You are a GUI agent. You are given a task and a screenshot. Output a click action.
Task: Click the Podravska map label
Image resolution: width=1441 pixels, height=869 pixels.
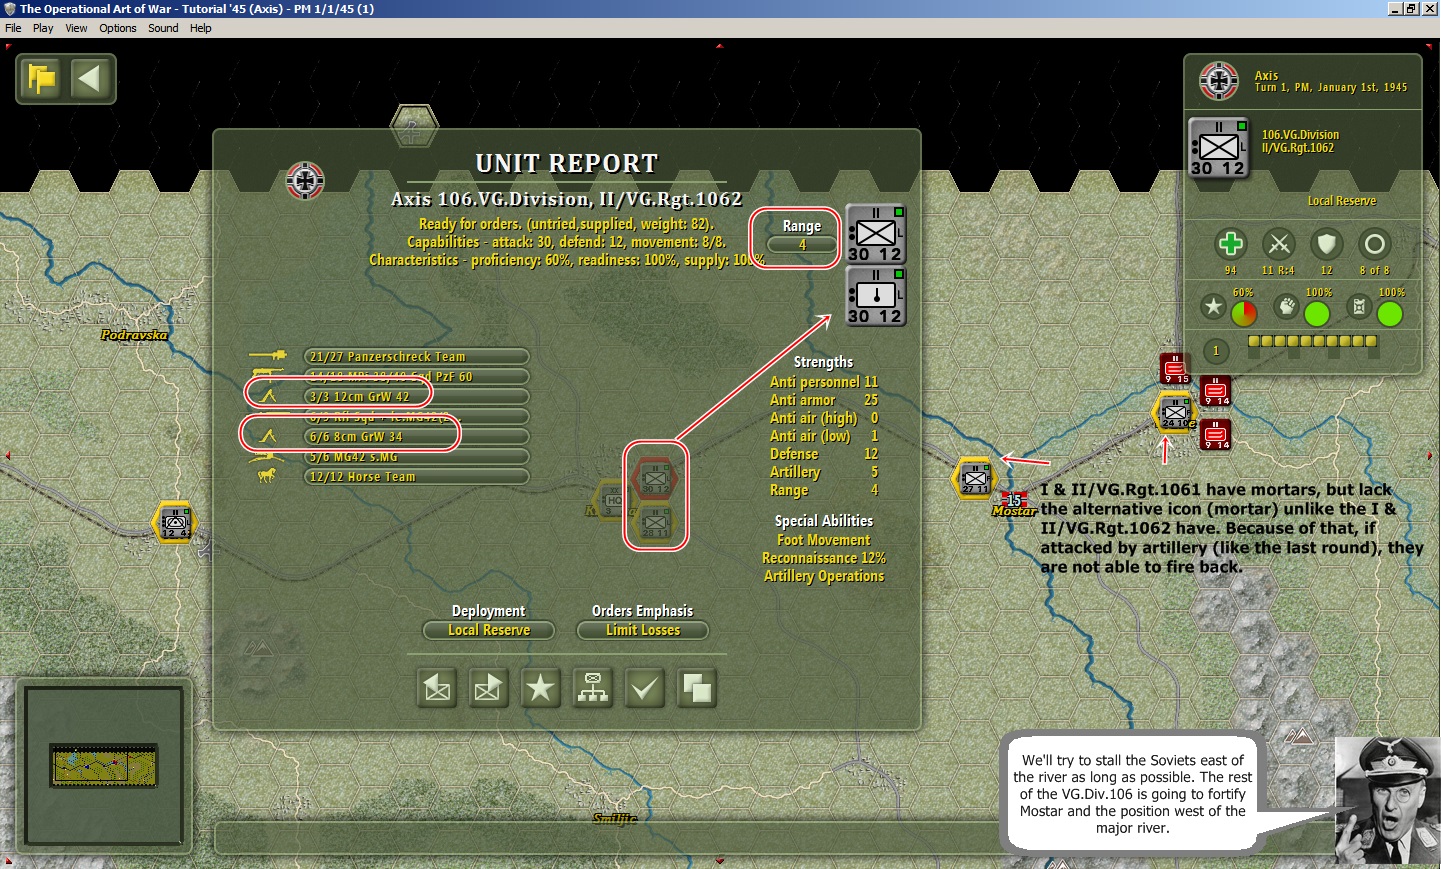pos(134,334)
